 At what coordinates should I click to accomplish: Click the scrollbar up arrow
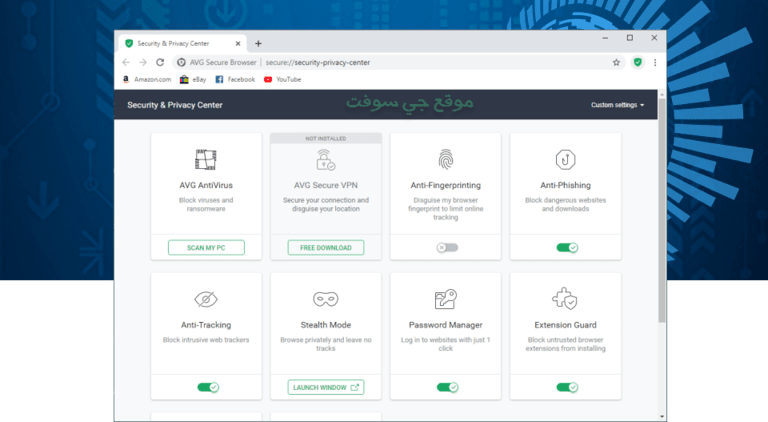coord(662,94)
